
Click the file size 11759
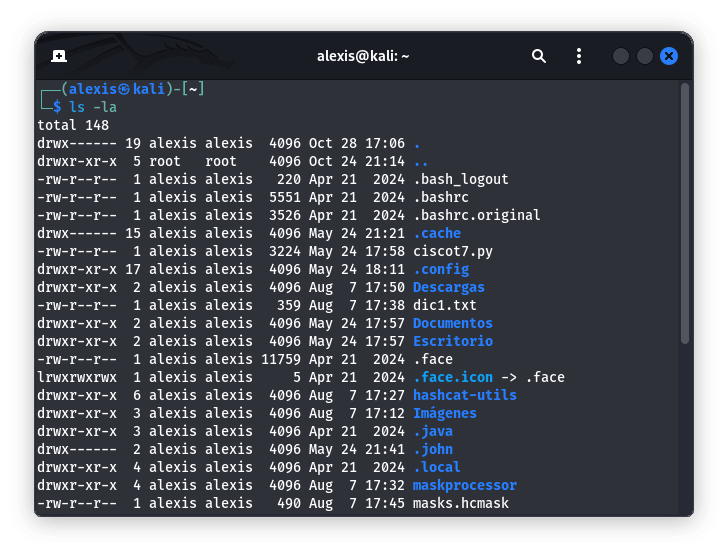pos(281,359)
